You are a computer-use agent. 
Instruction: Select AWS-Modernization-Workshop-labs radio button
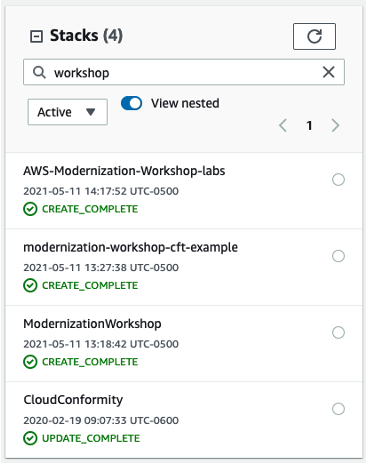pyautogui.click(x=338, y=180)
